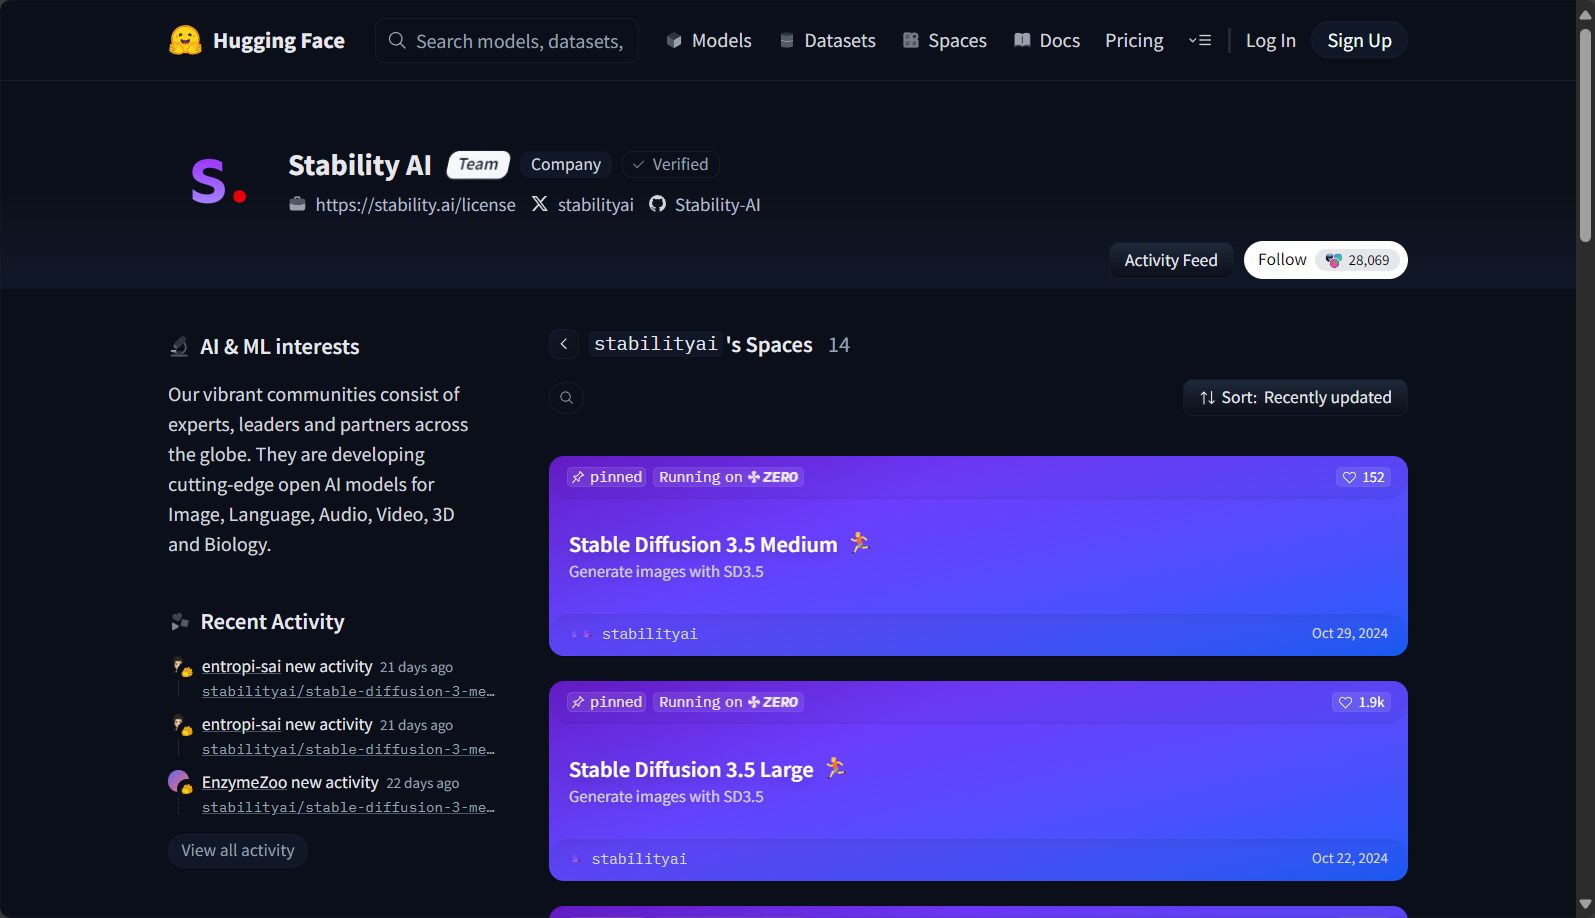The image size is (1595, 918).
Task: Click View all activity
Action: pos(238,850)
